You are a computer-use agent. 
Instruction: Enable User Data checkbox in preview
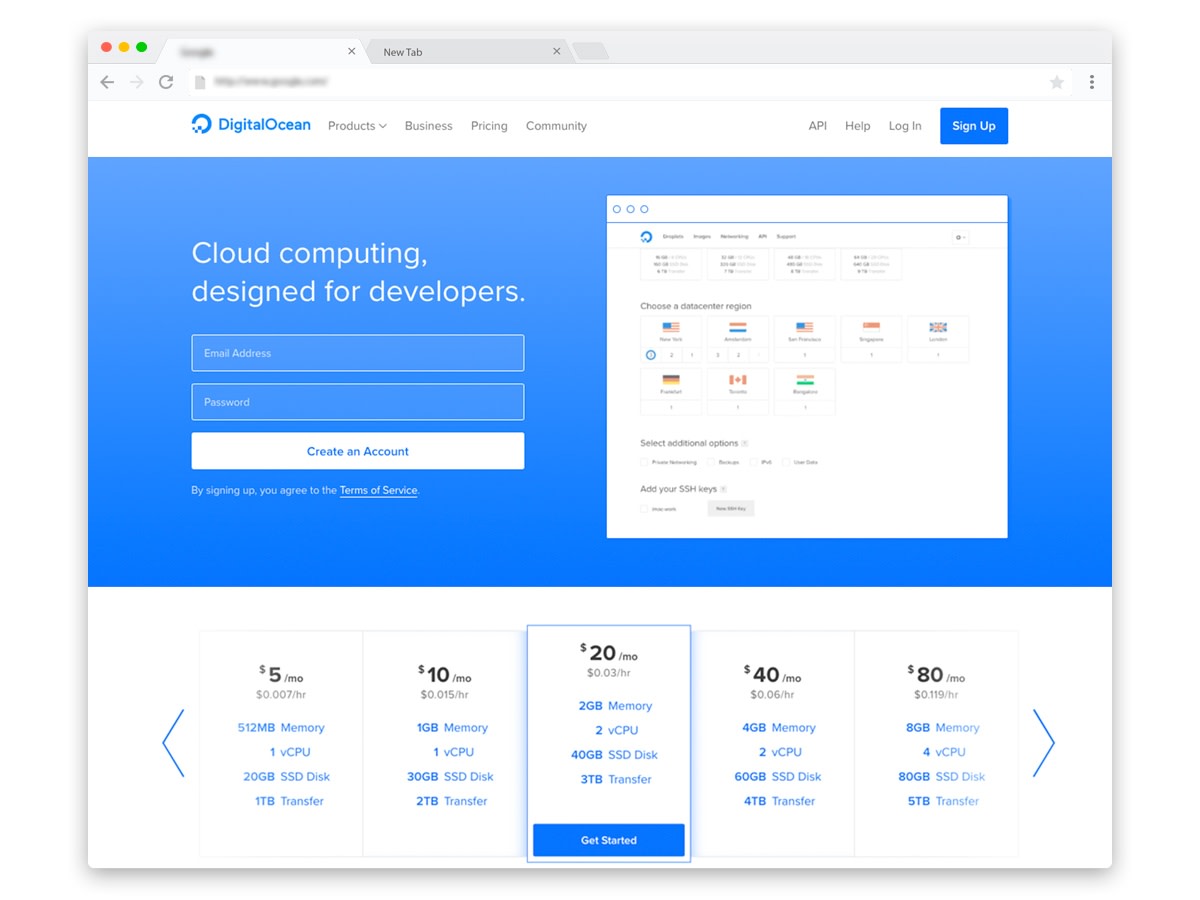click(x=786, y=462)
